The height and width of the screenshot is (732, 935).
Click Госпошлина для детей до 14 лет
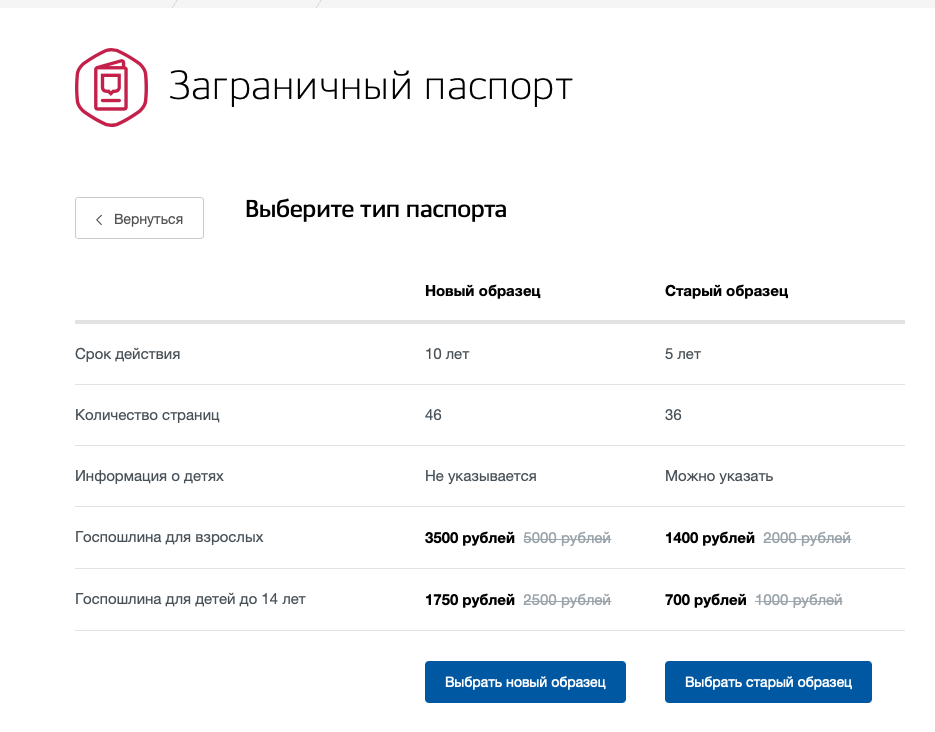click(x=190, y=599)
